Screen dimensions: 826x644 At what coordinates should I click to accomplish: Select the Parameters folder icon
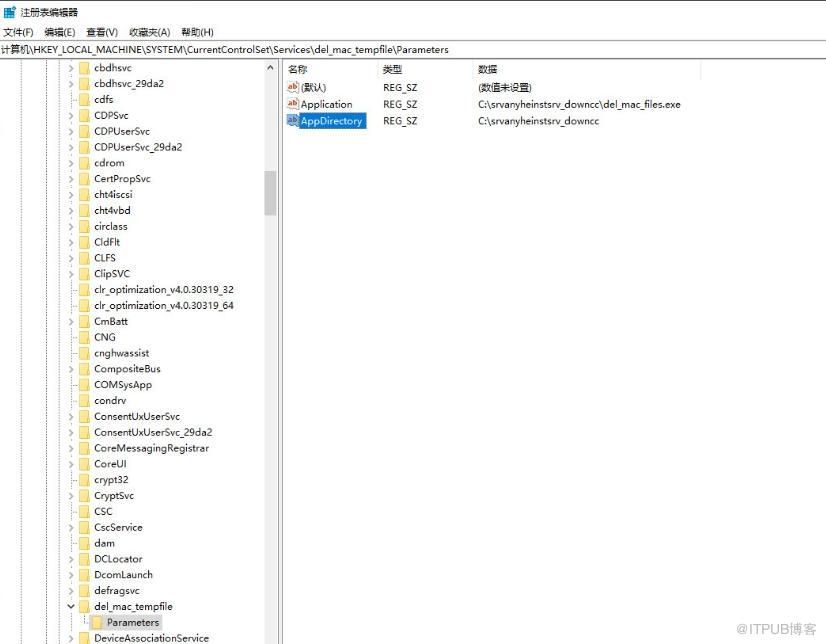coord(96,622)
